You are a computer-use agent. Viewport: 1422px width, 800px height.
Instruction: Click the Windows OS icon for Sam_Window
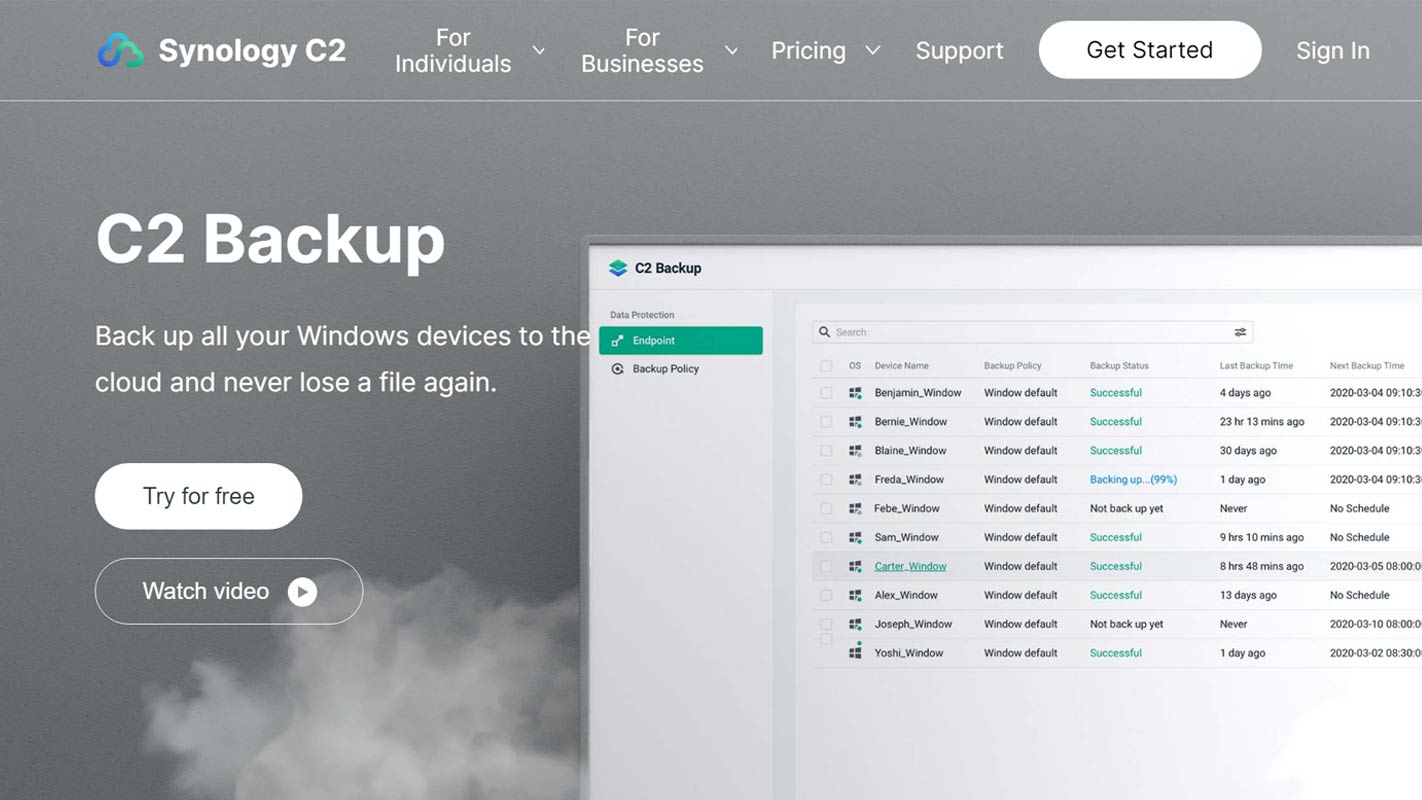[x=855, y=538]
